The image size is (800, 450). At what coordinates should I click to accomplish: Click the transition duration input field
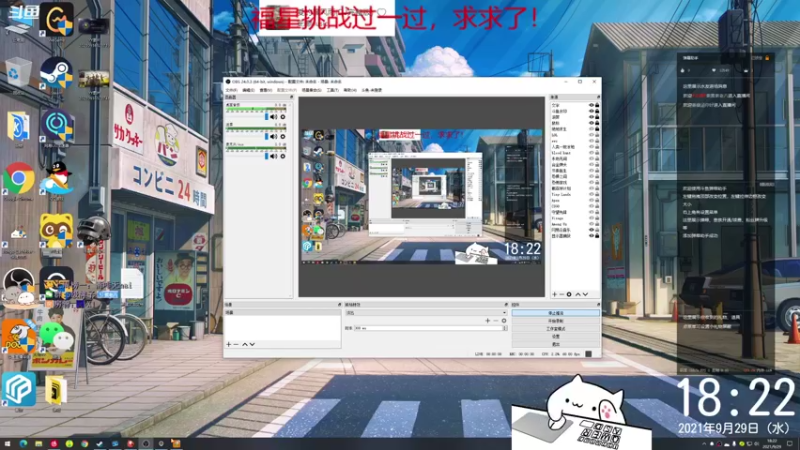(x=428, y=328)
